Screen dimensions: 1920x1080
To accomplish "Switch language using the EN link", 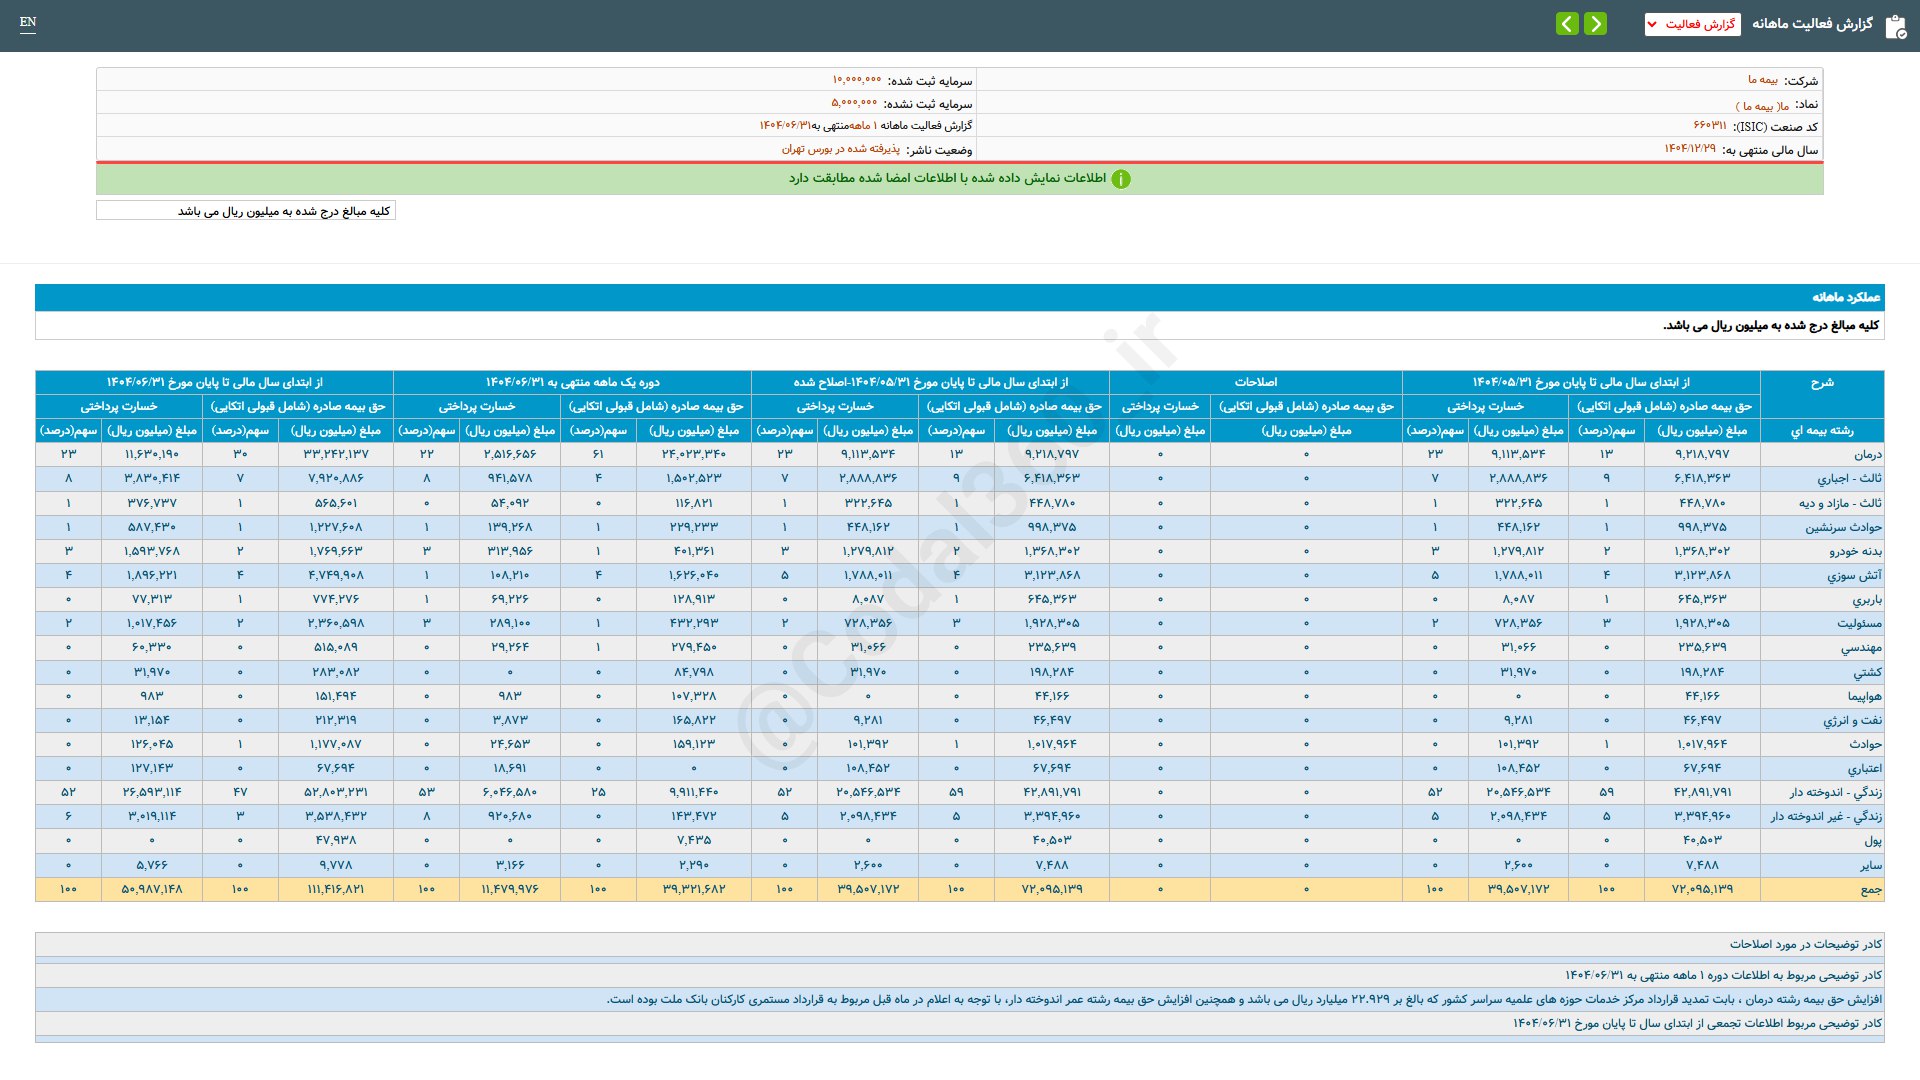I will pos(28,22).
